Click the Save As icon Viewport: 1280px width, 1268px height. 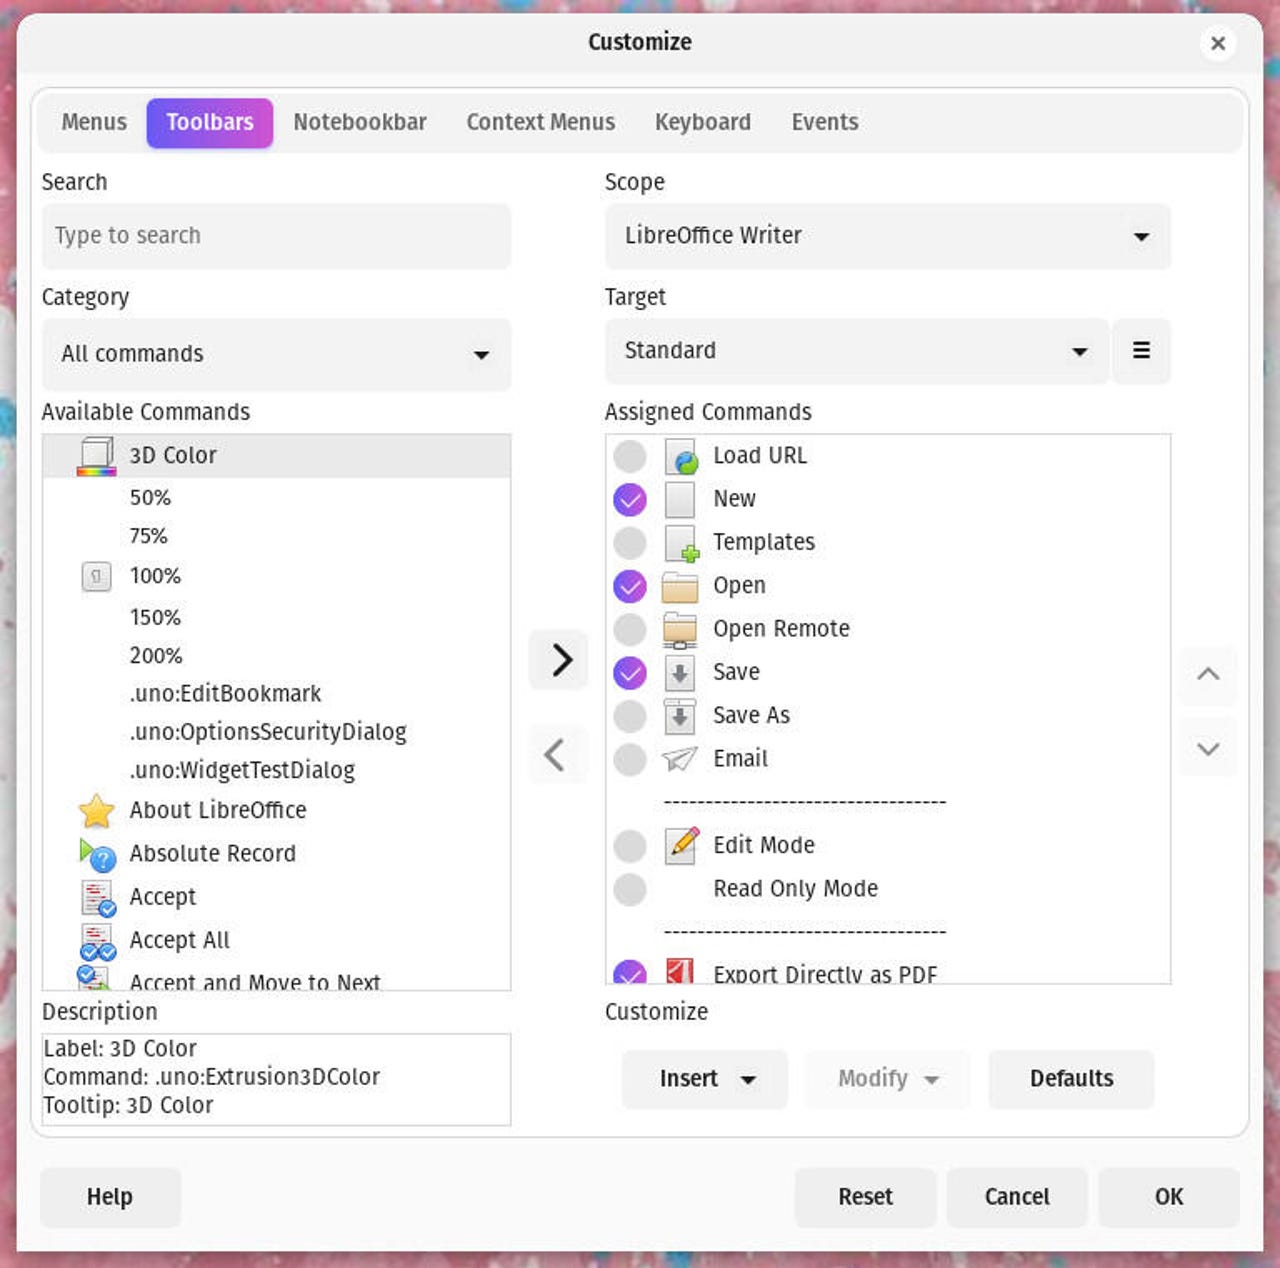coord(680,716)
